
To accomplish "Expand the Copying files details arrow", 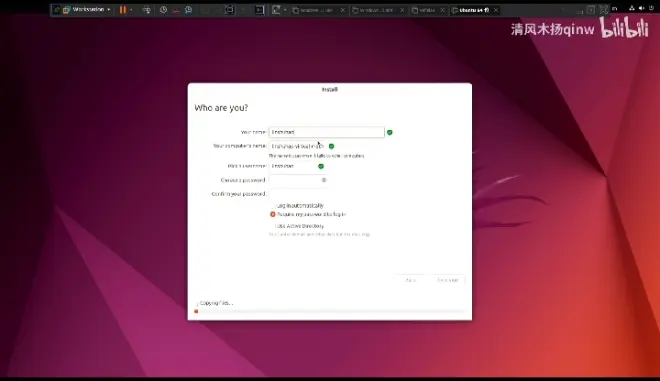I will click(197, 304).
